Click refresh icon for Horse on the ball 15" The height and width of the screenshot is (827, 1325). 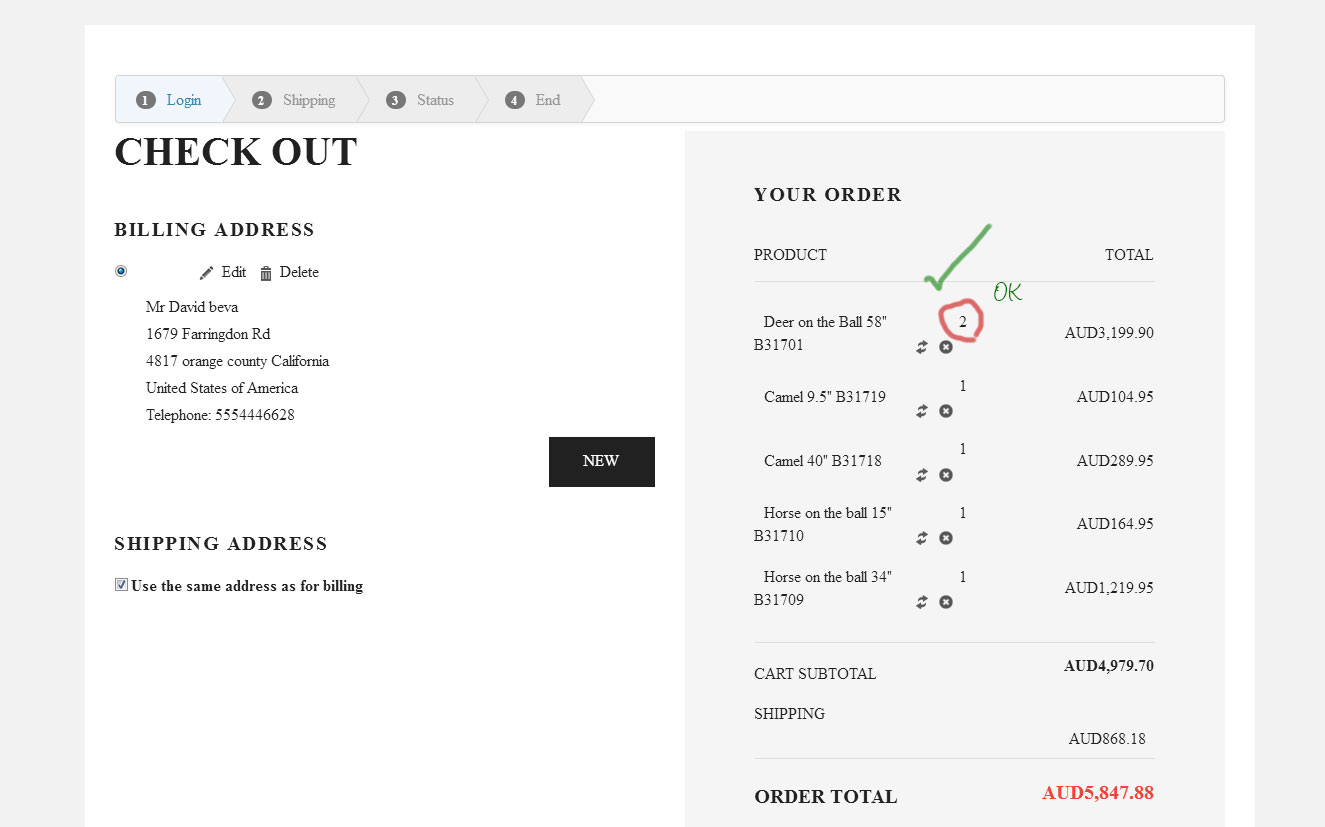tap(922, 538)
